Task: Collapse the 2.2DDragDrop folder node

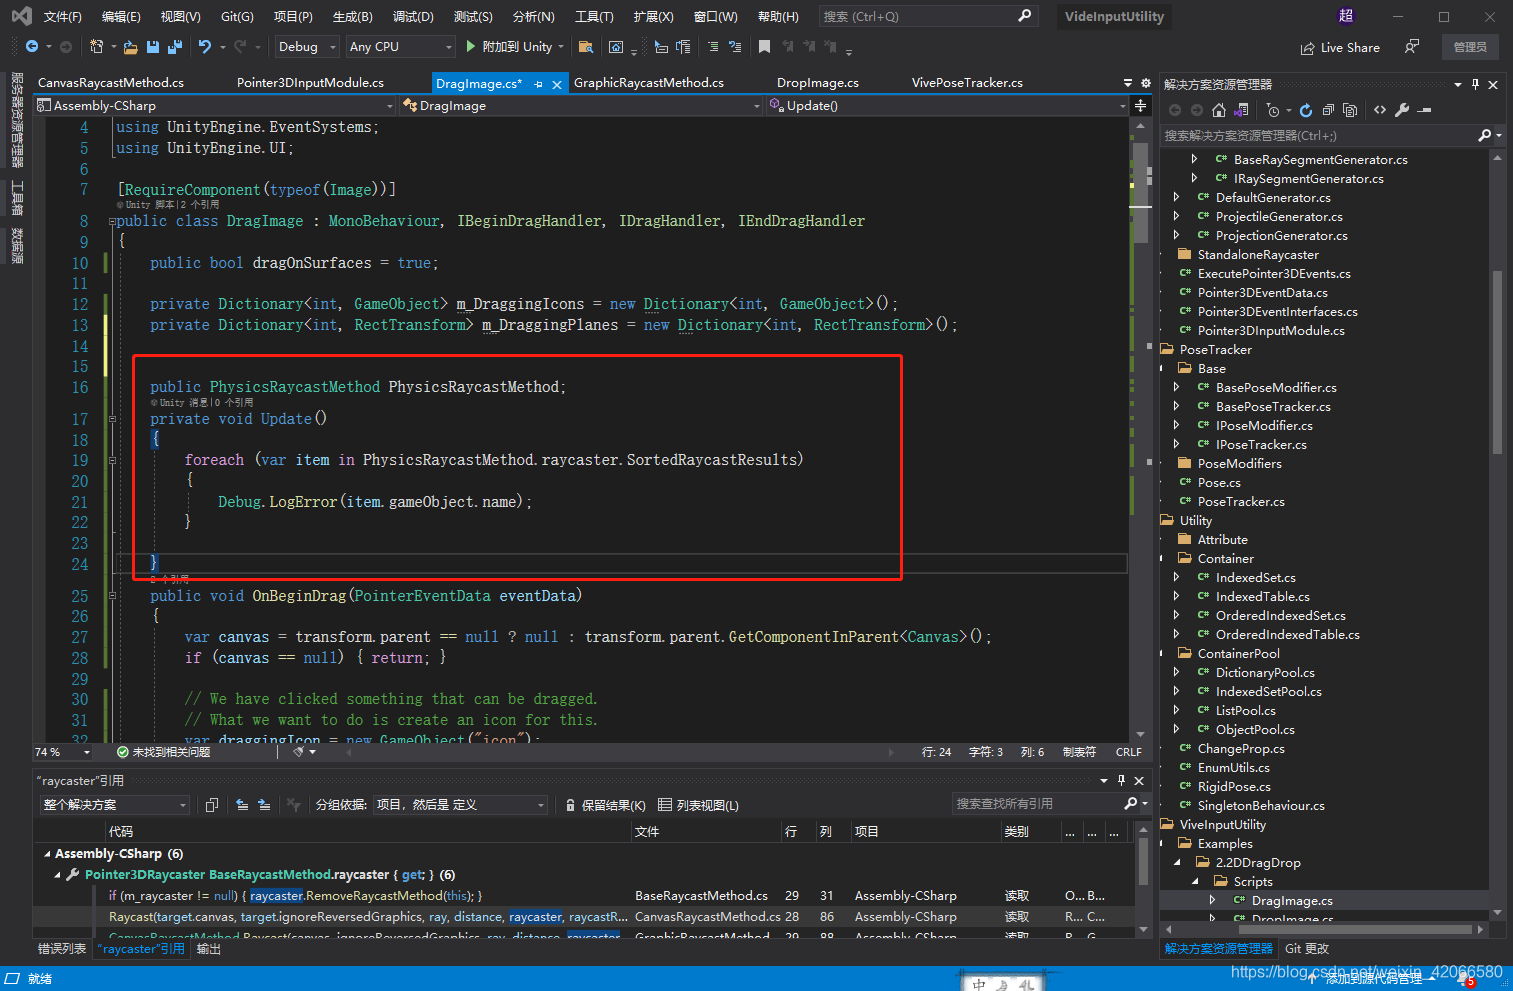Action: [x=1177, y=862]
